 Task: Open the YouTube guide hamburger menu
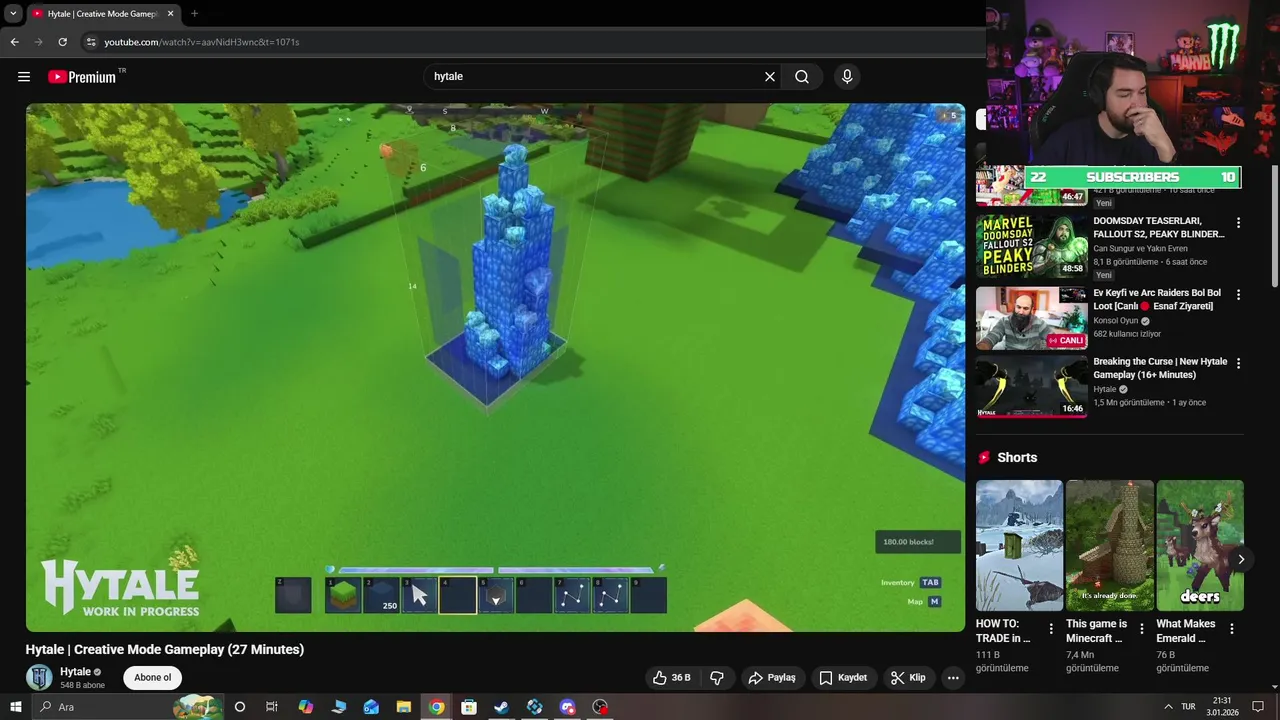tap(24, 77)
